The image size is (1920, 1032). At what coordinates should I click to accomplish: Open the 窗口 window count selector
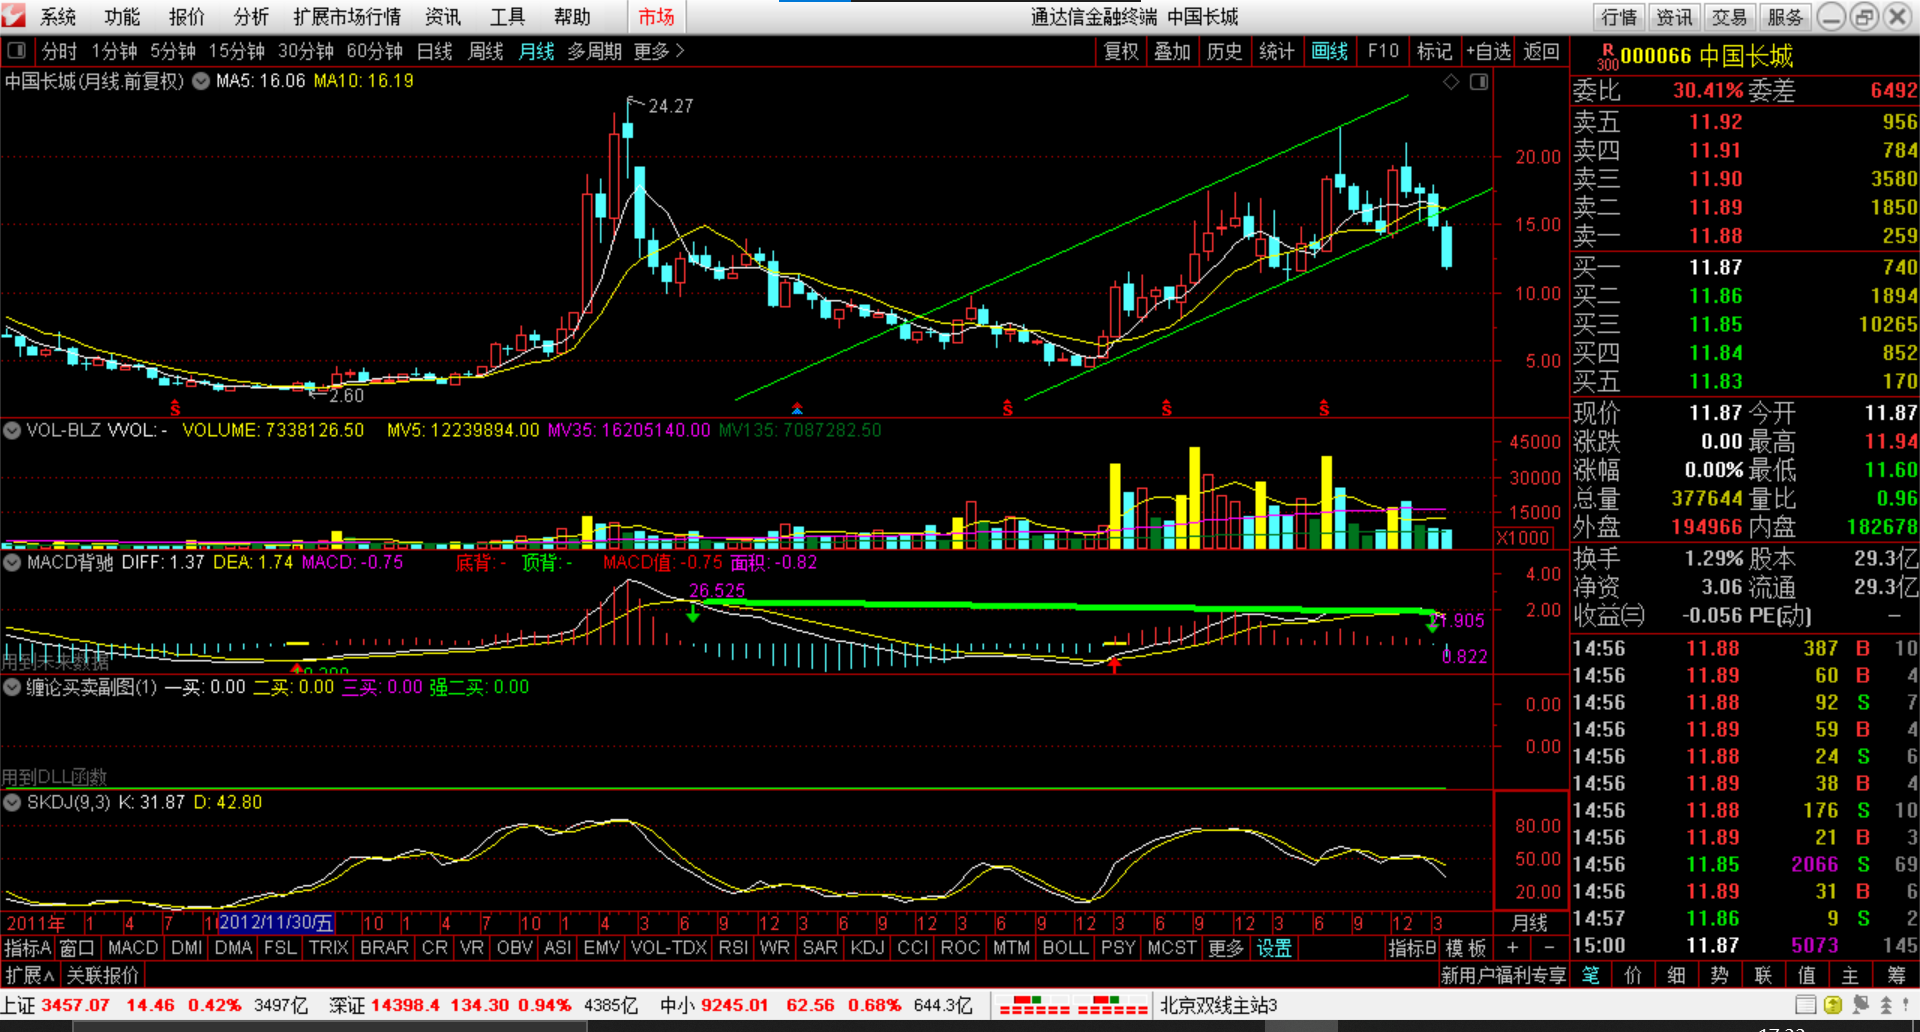tap(77, 947)
